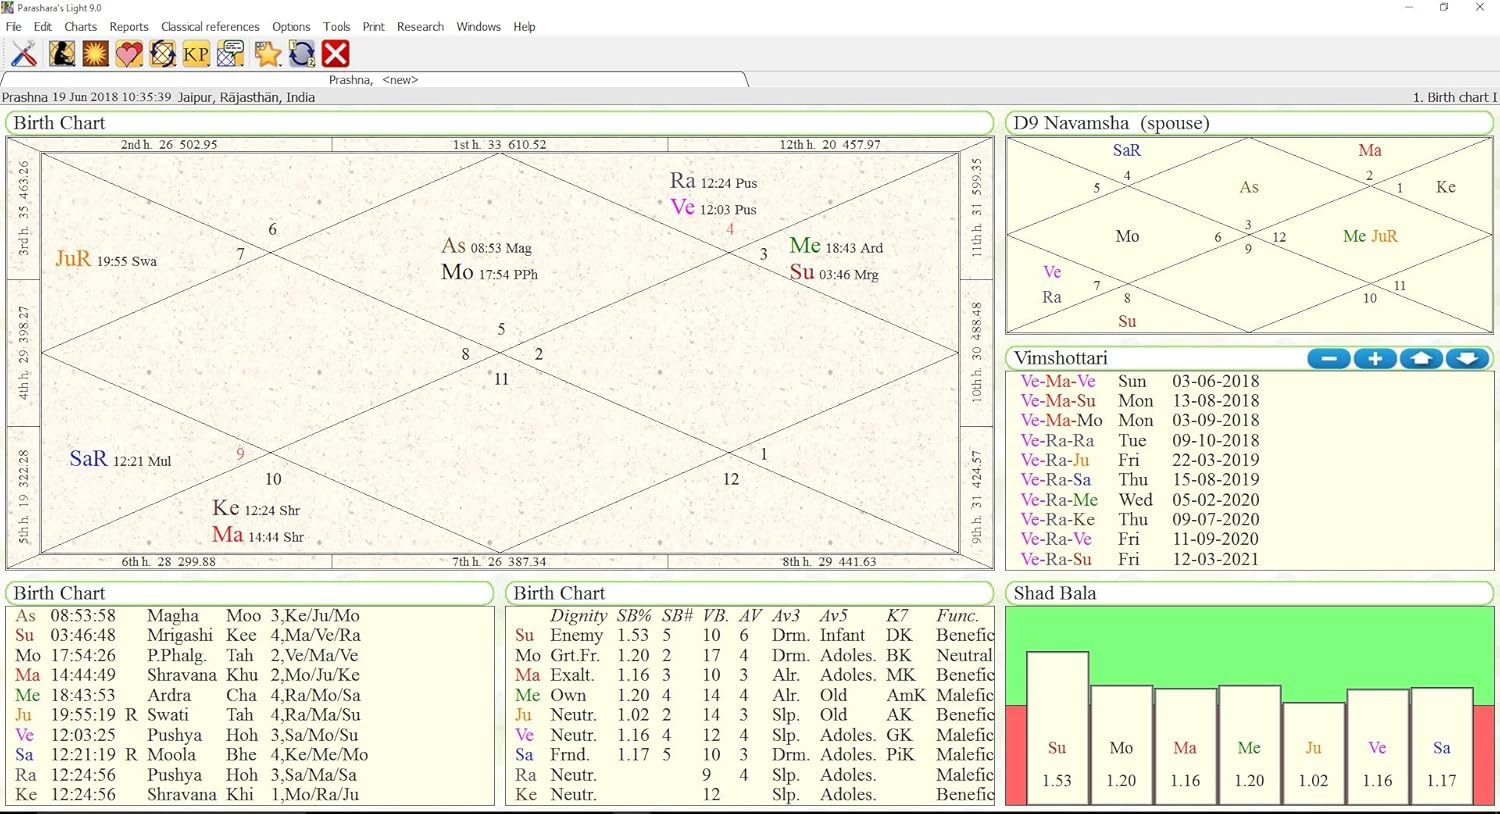The image size is (1500, 814).
Task: Open the Research menu
Action: click(x=420, y=26)
